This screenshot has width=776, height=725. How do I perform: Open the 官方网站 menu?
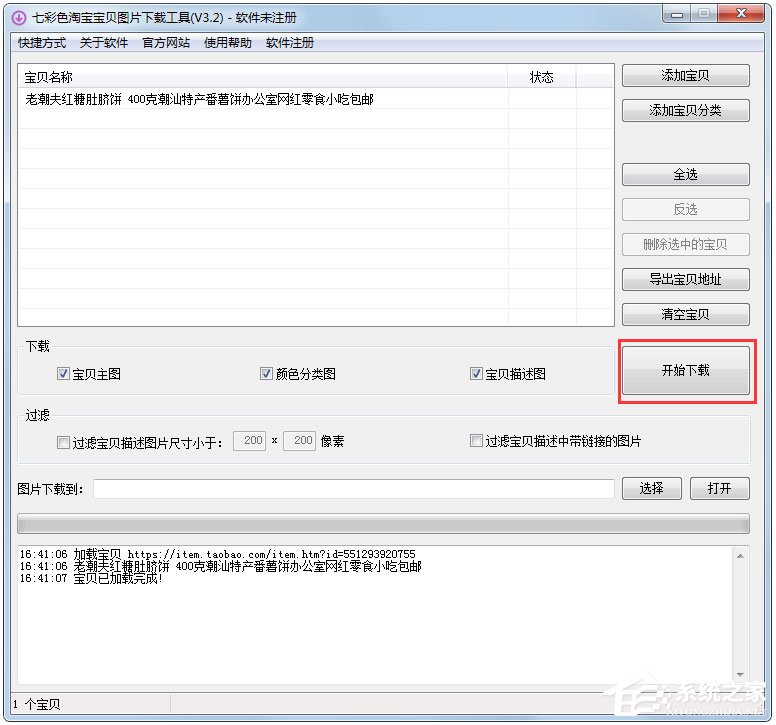click(x=166, y=43)
